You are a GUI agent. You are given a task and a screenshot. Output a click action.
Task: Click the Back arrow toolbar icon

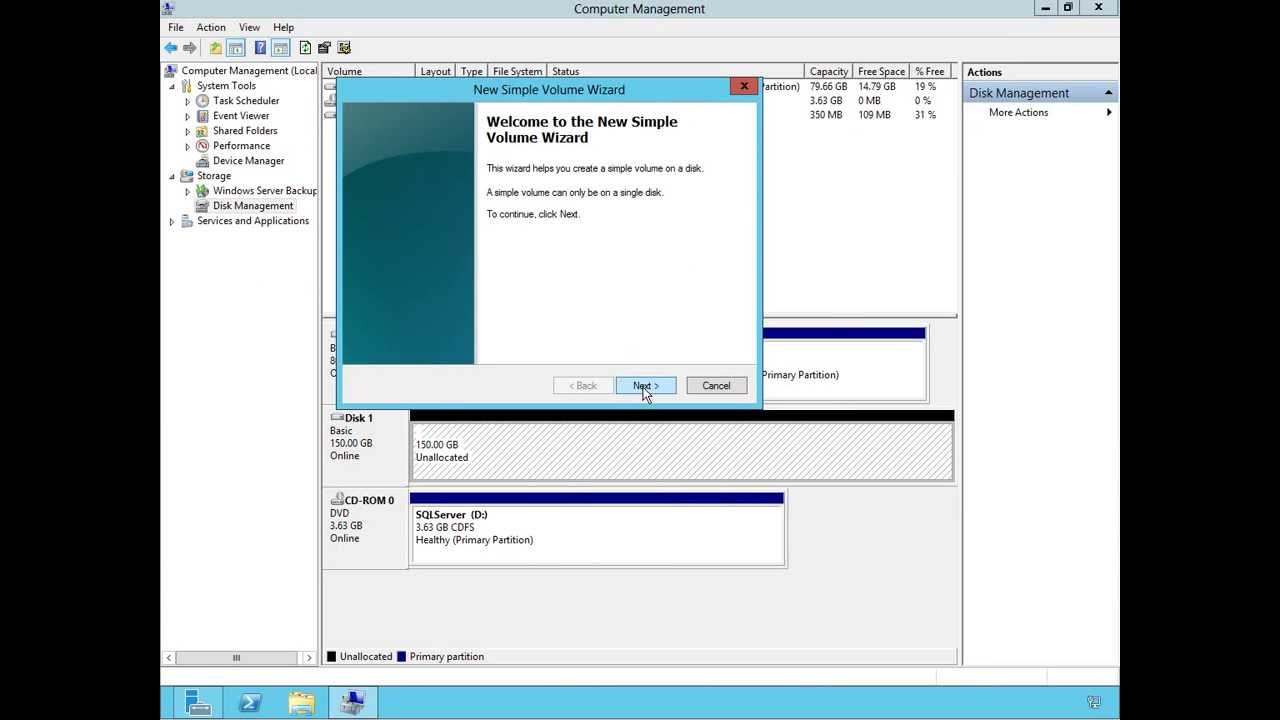[171, 48]
